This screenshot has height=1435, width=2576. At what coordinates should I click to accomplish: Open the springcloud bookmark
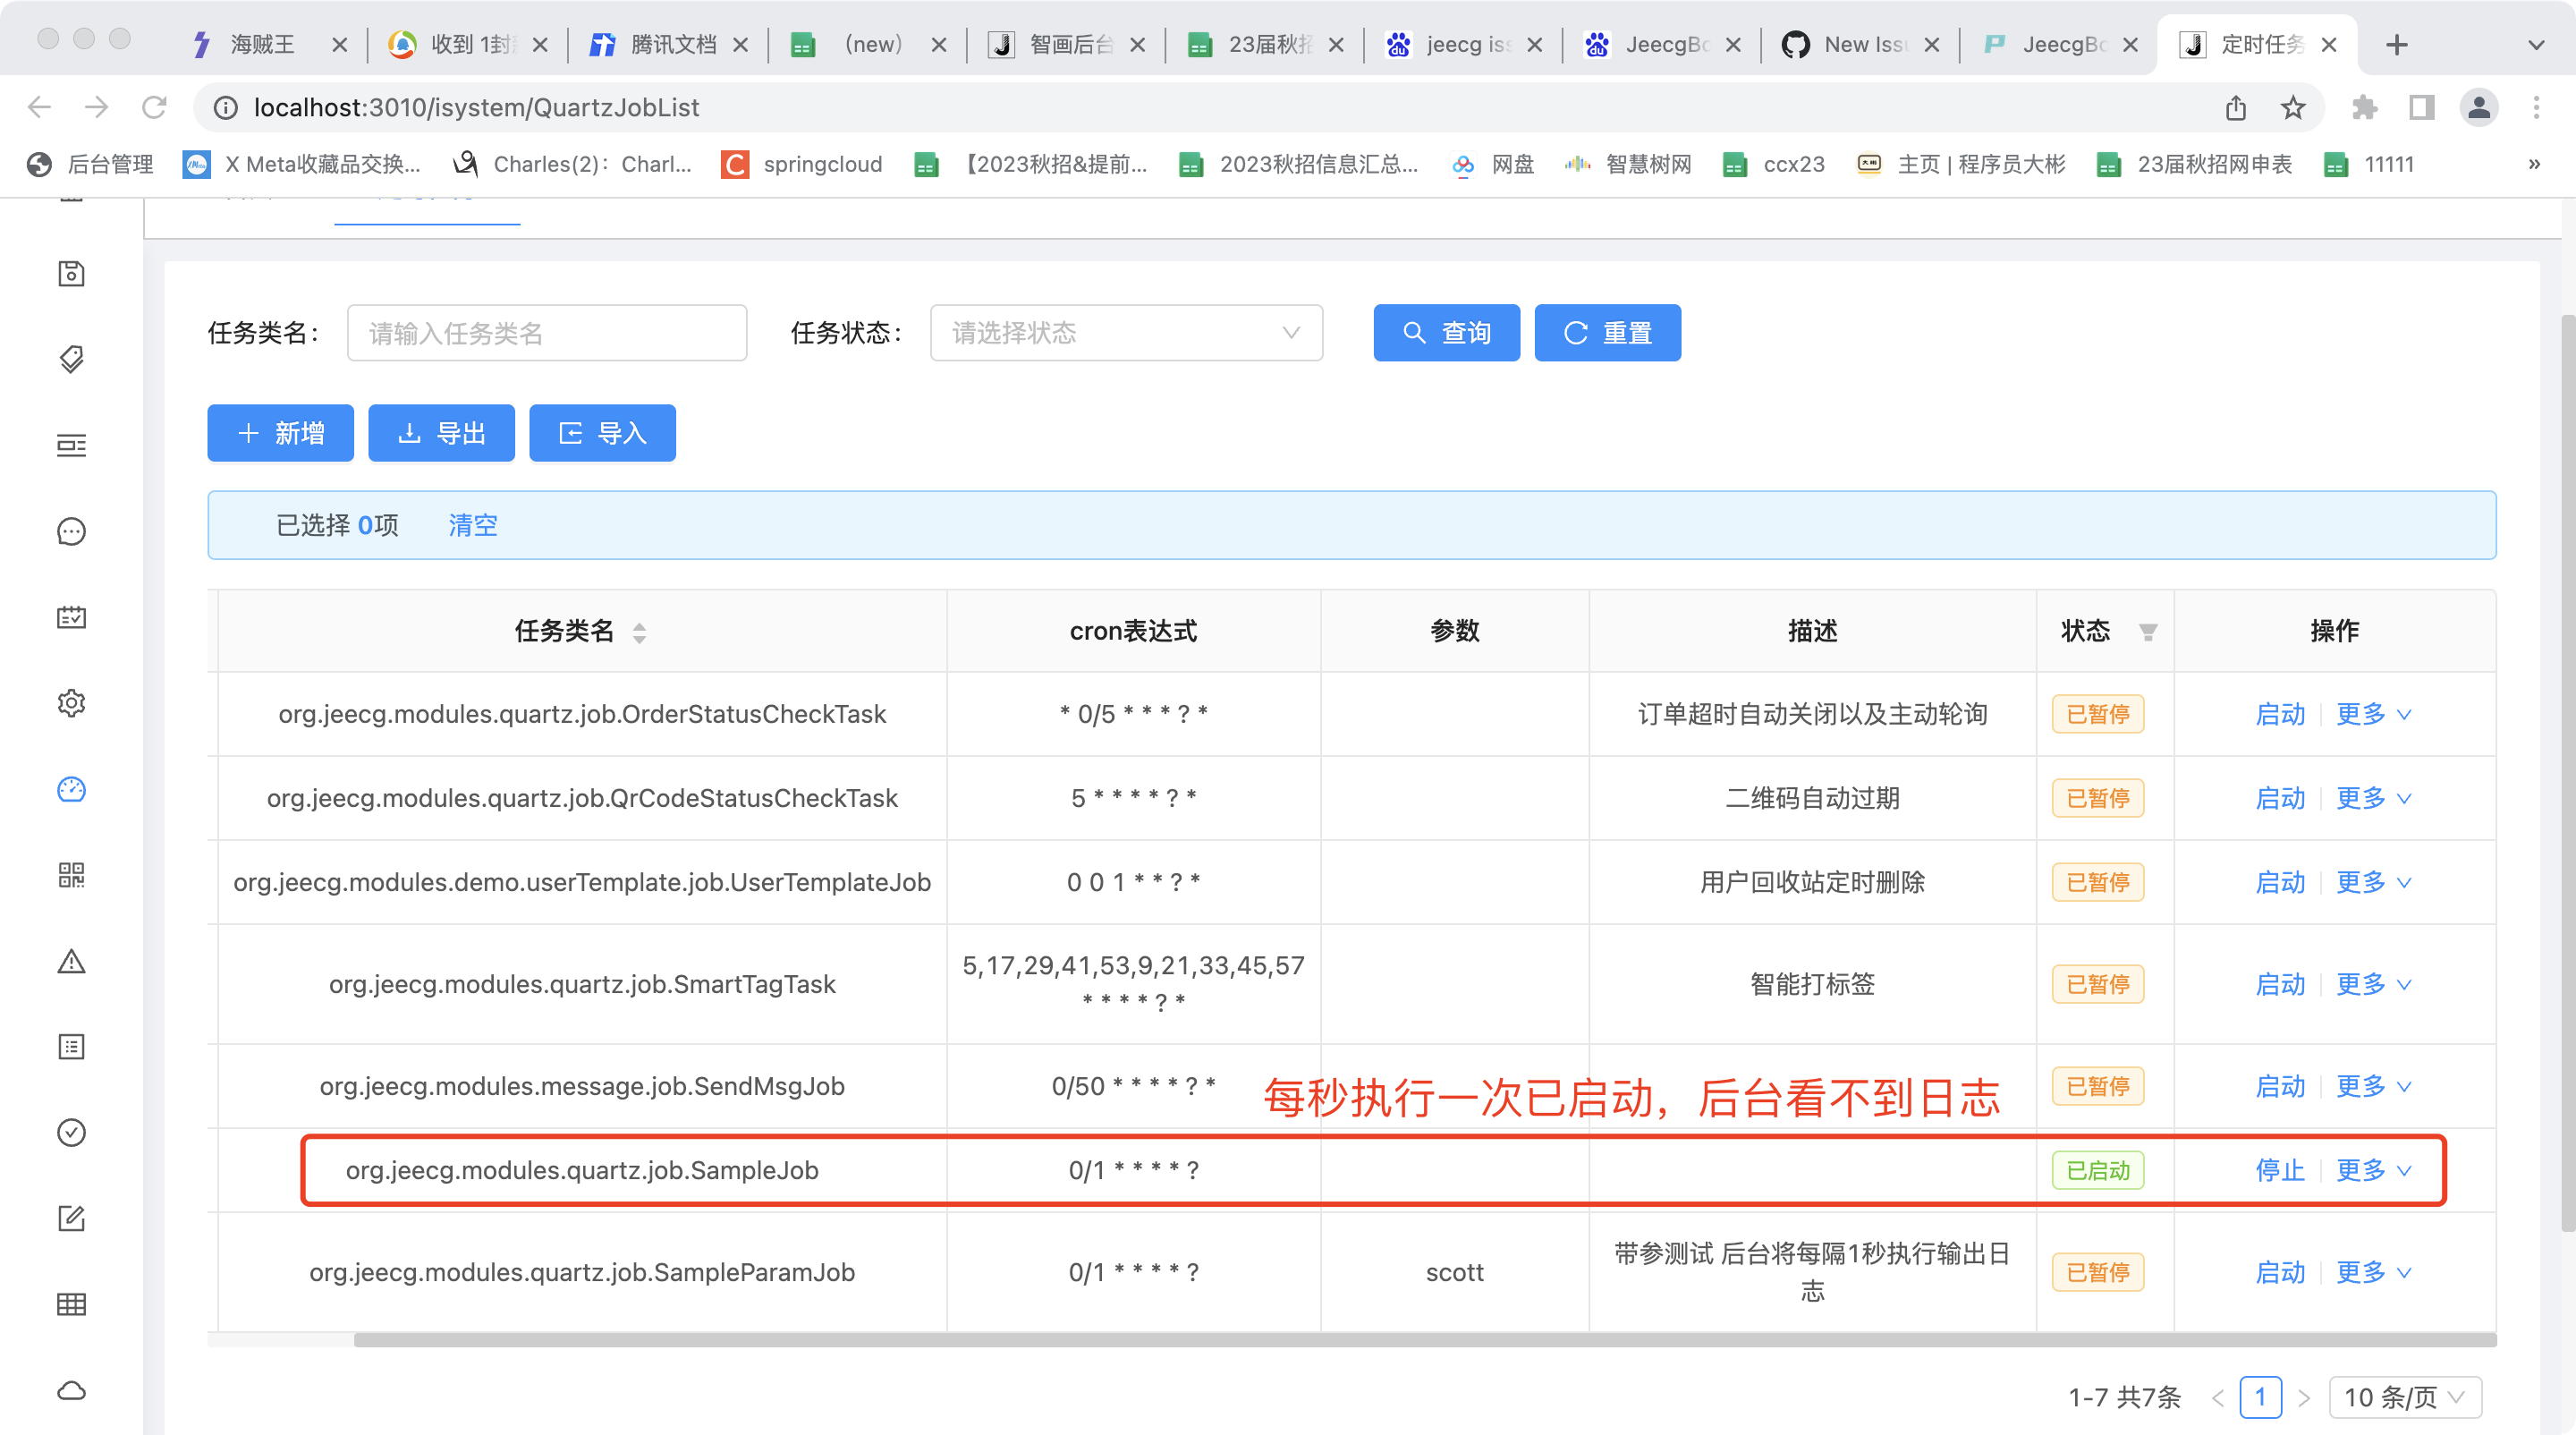[x=802, y=164]
